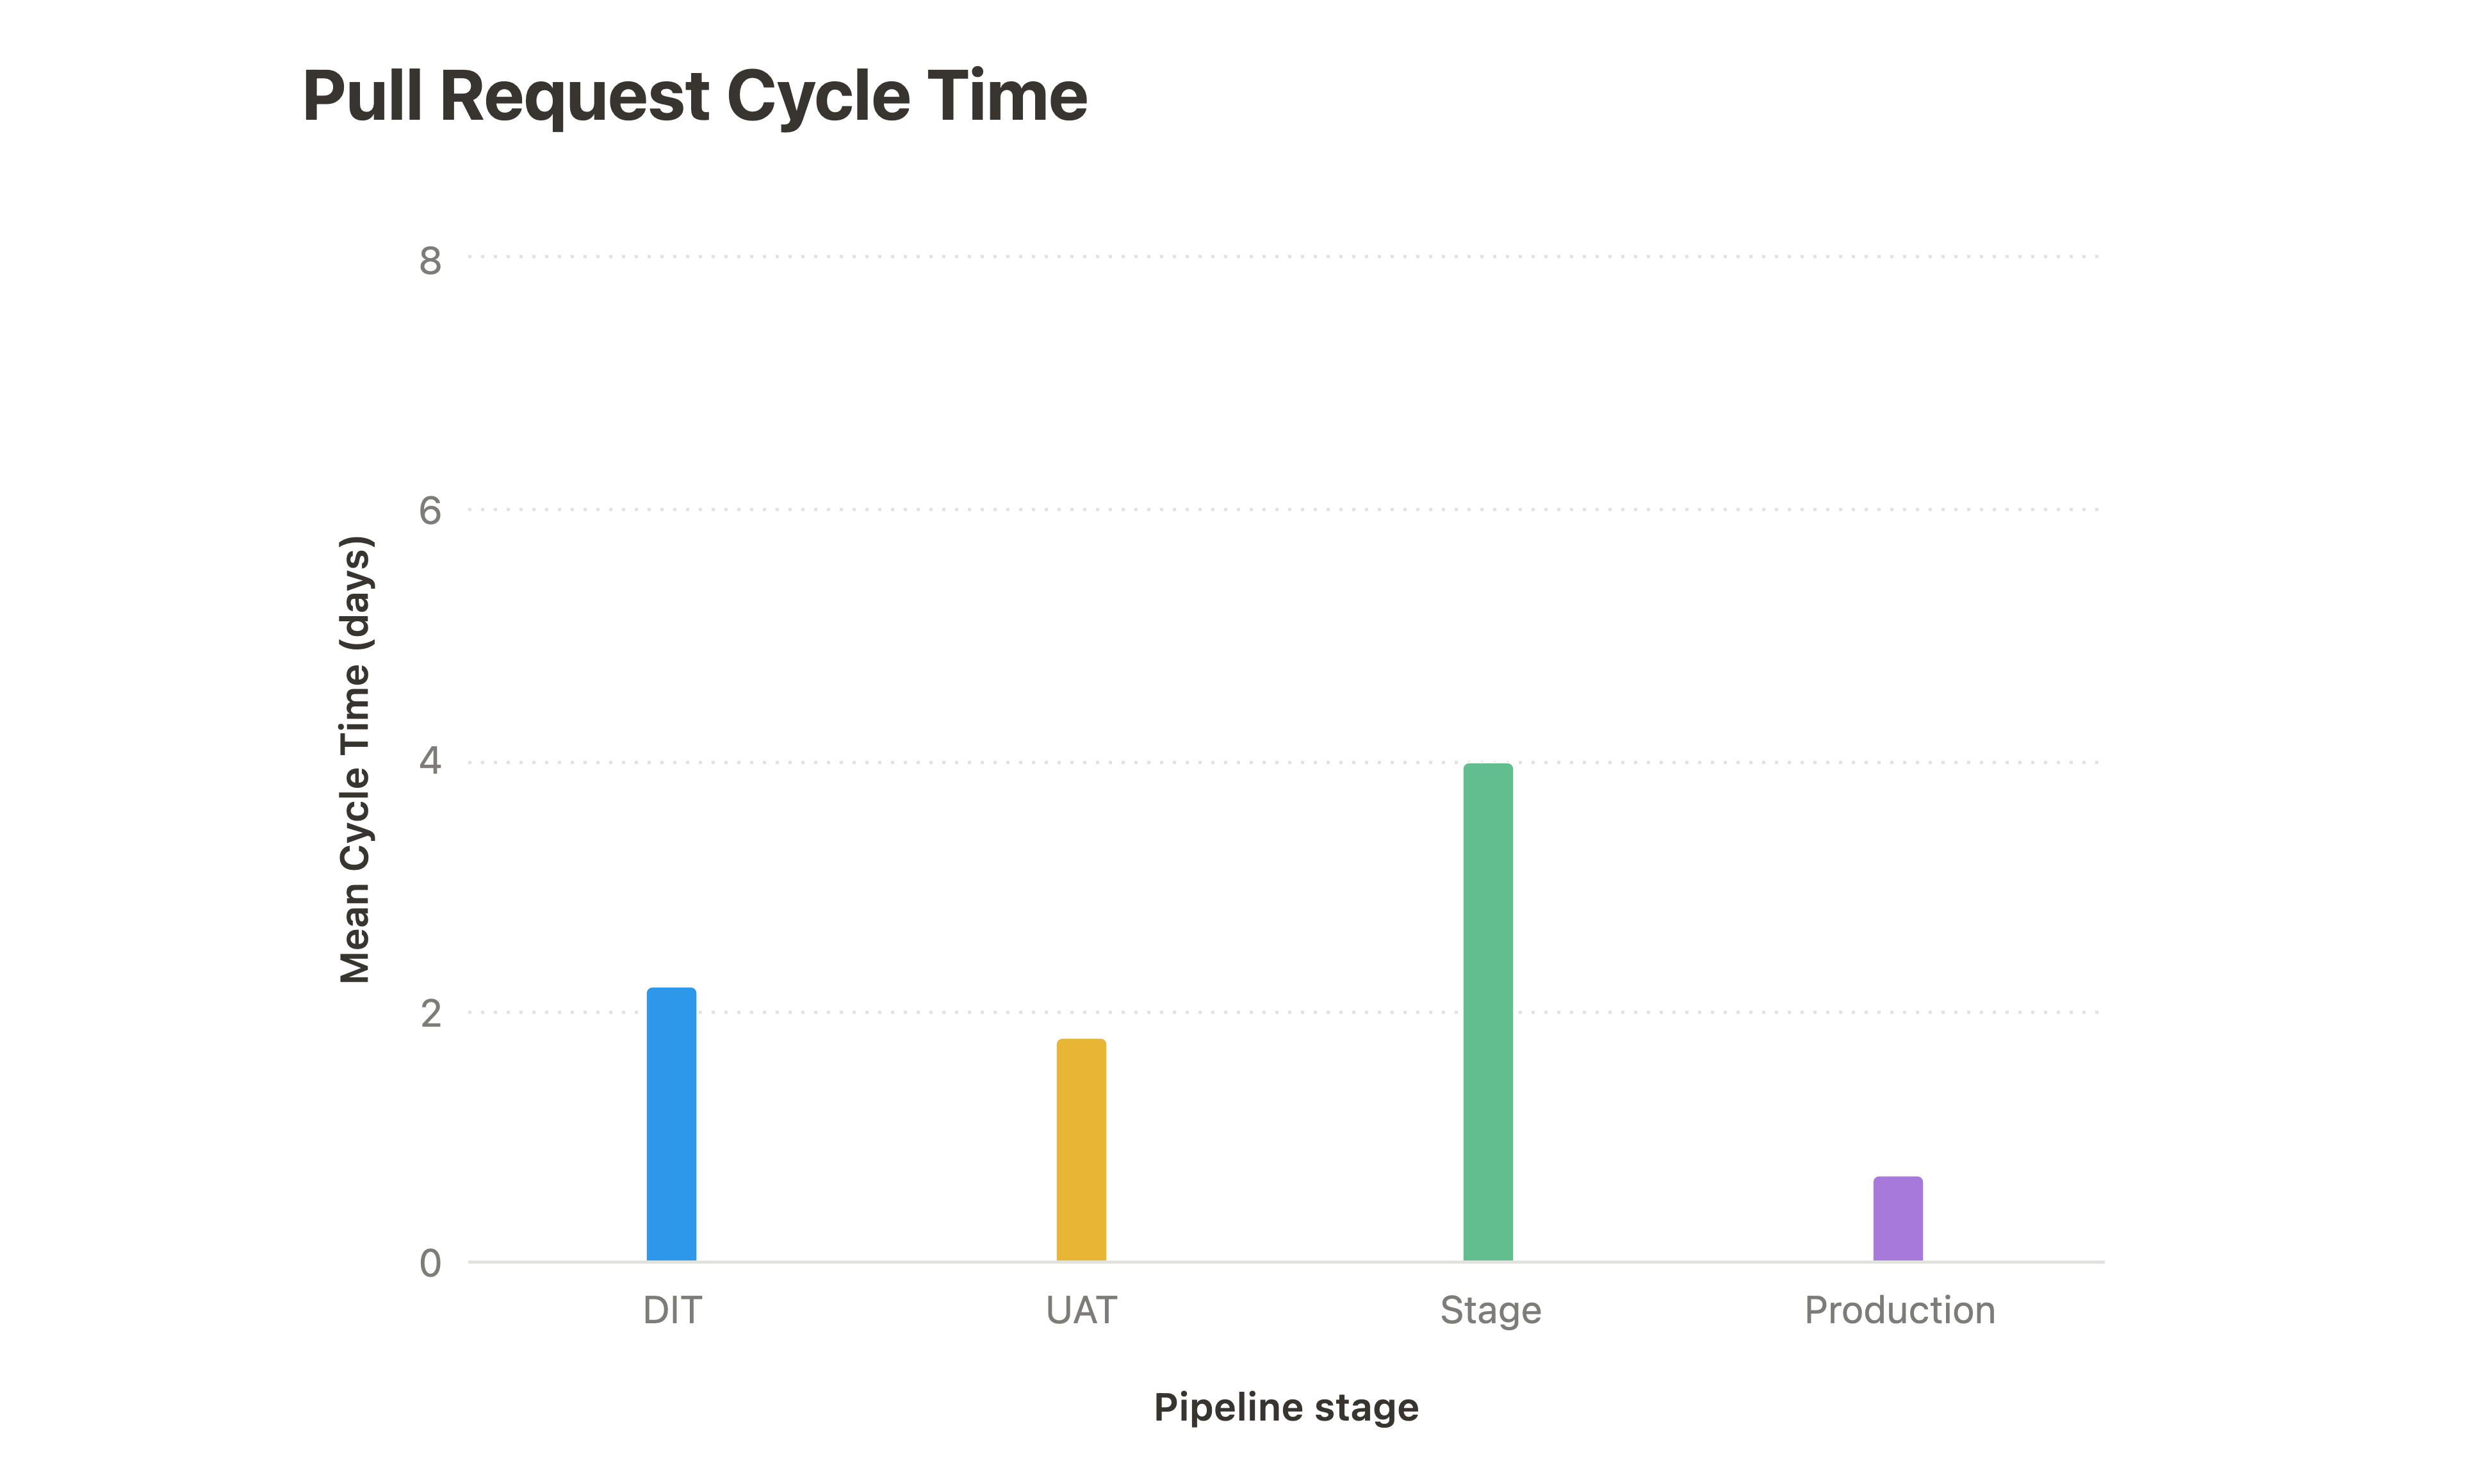Click the Production x-axis label

1899,1310
